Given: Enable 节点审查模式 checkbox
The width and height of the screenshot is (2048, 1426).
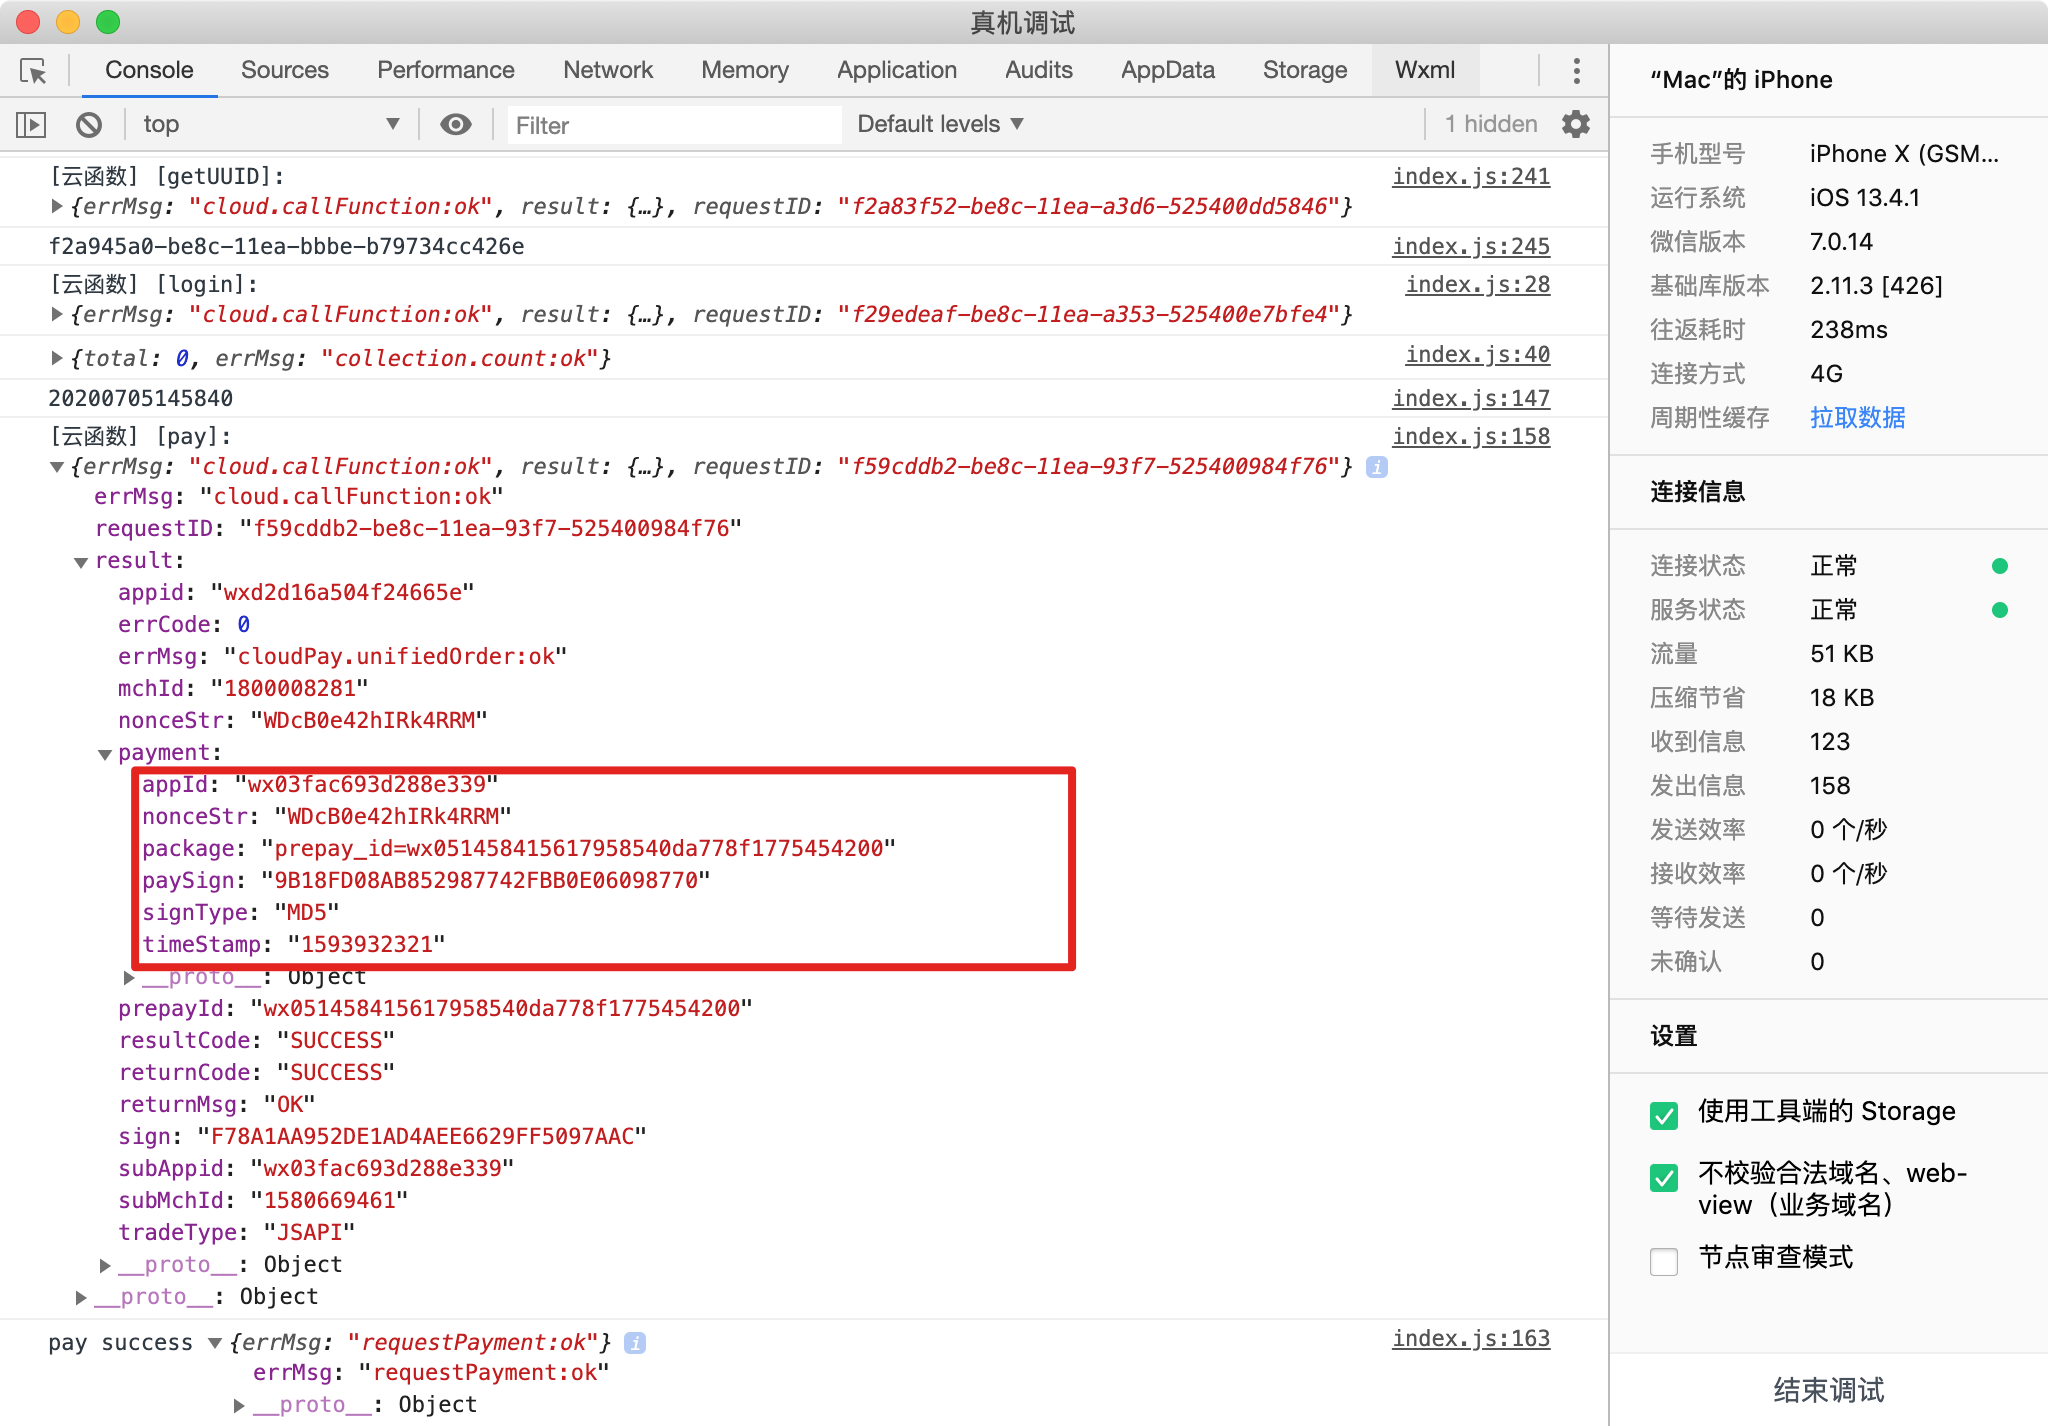Looking at the screenshot, I should point(1664,1261).
